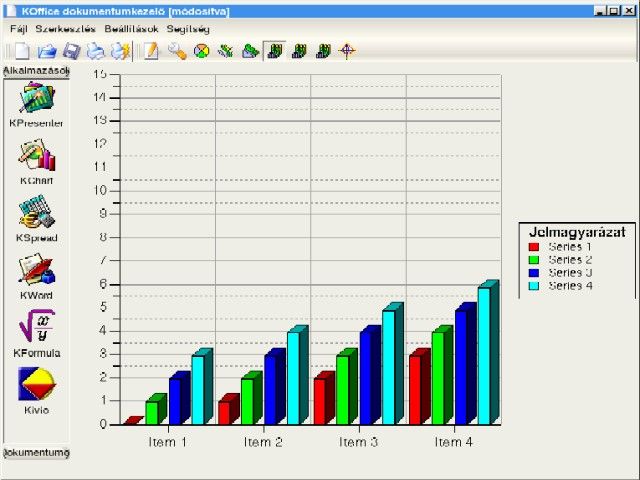Create a new document from toolbar
The image size is (640, 480).
[21, 51]
